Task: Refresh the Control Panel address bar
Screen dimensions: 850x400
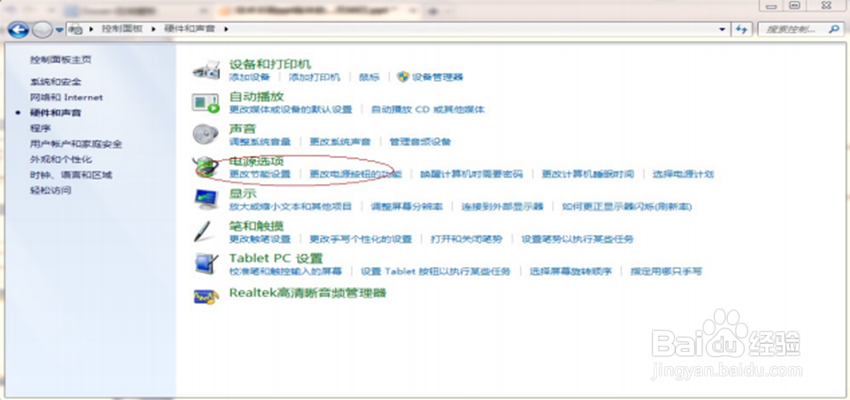Action: tap(742, 29)
